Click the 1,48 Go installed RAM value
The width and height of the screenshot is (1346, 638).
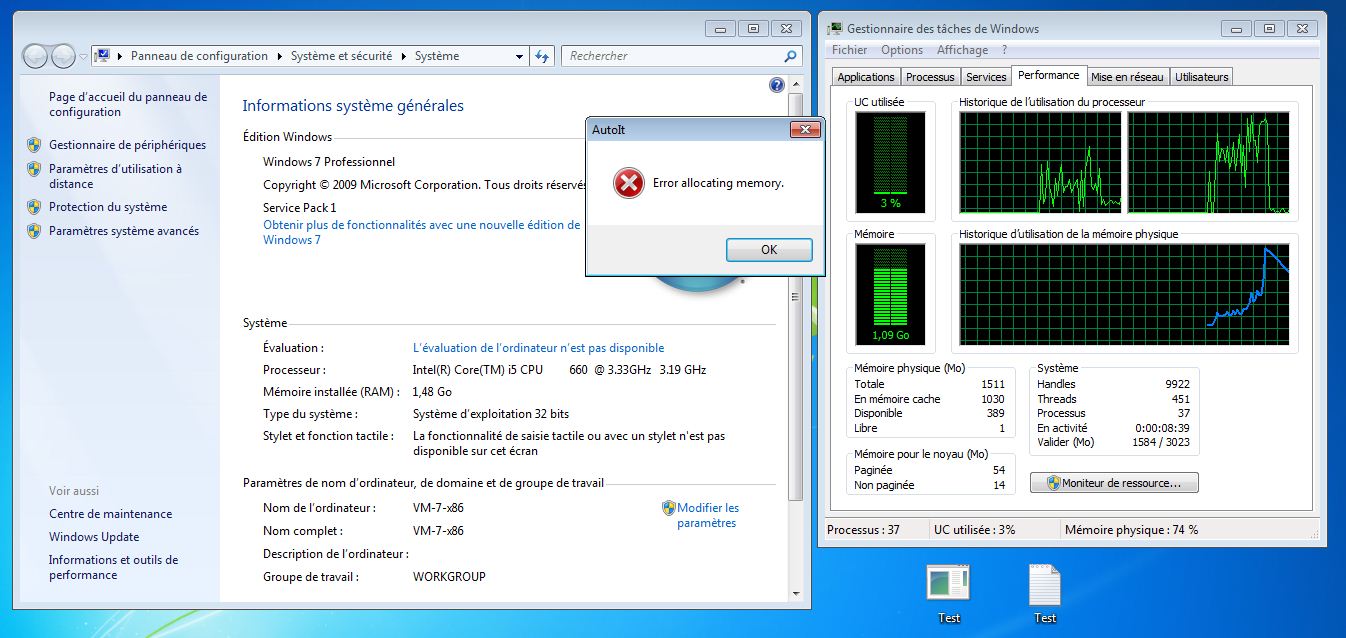click(432, 392)
